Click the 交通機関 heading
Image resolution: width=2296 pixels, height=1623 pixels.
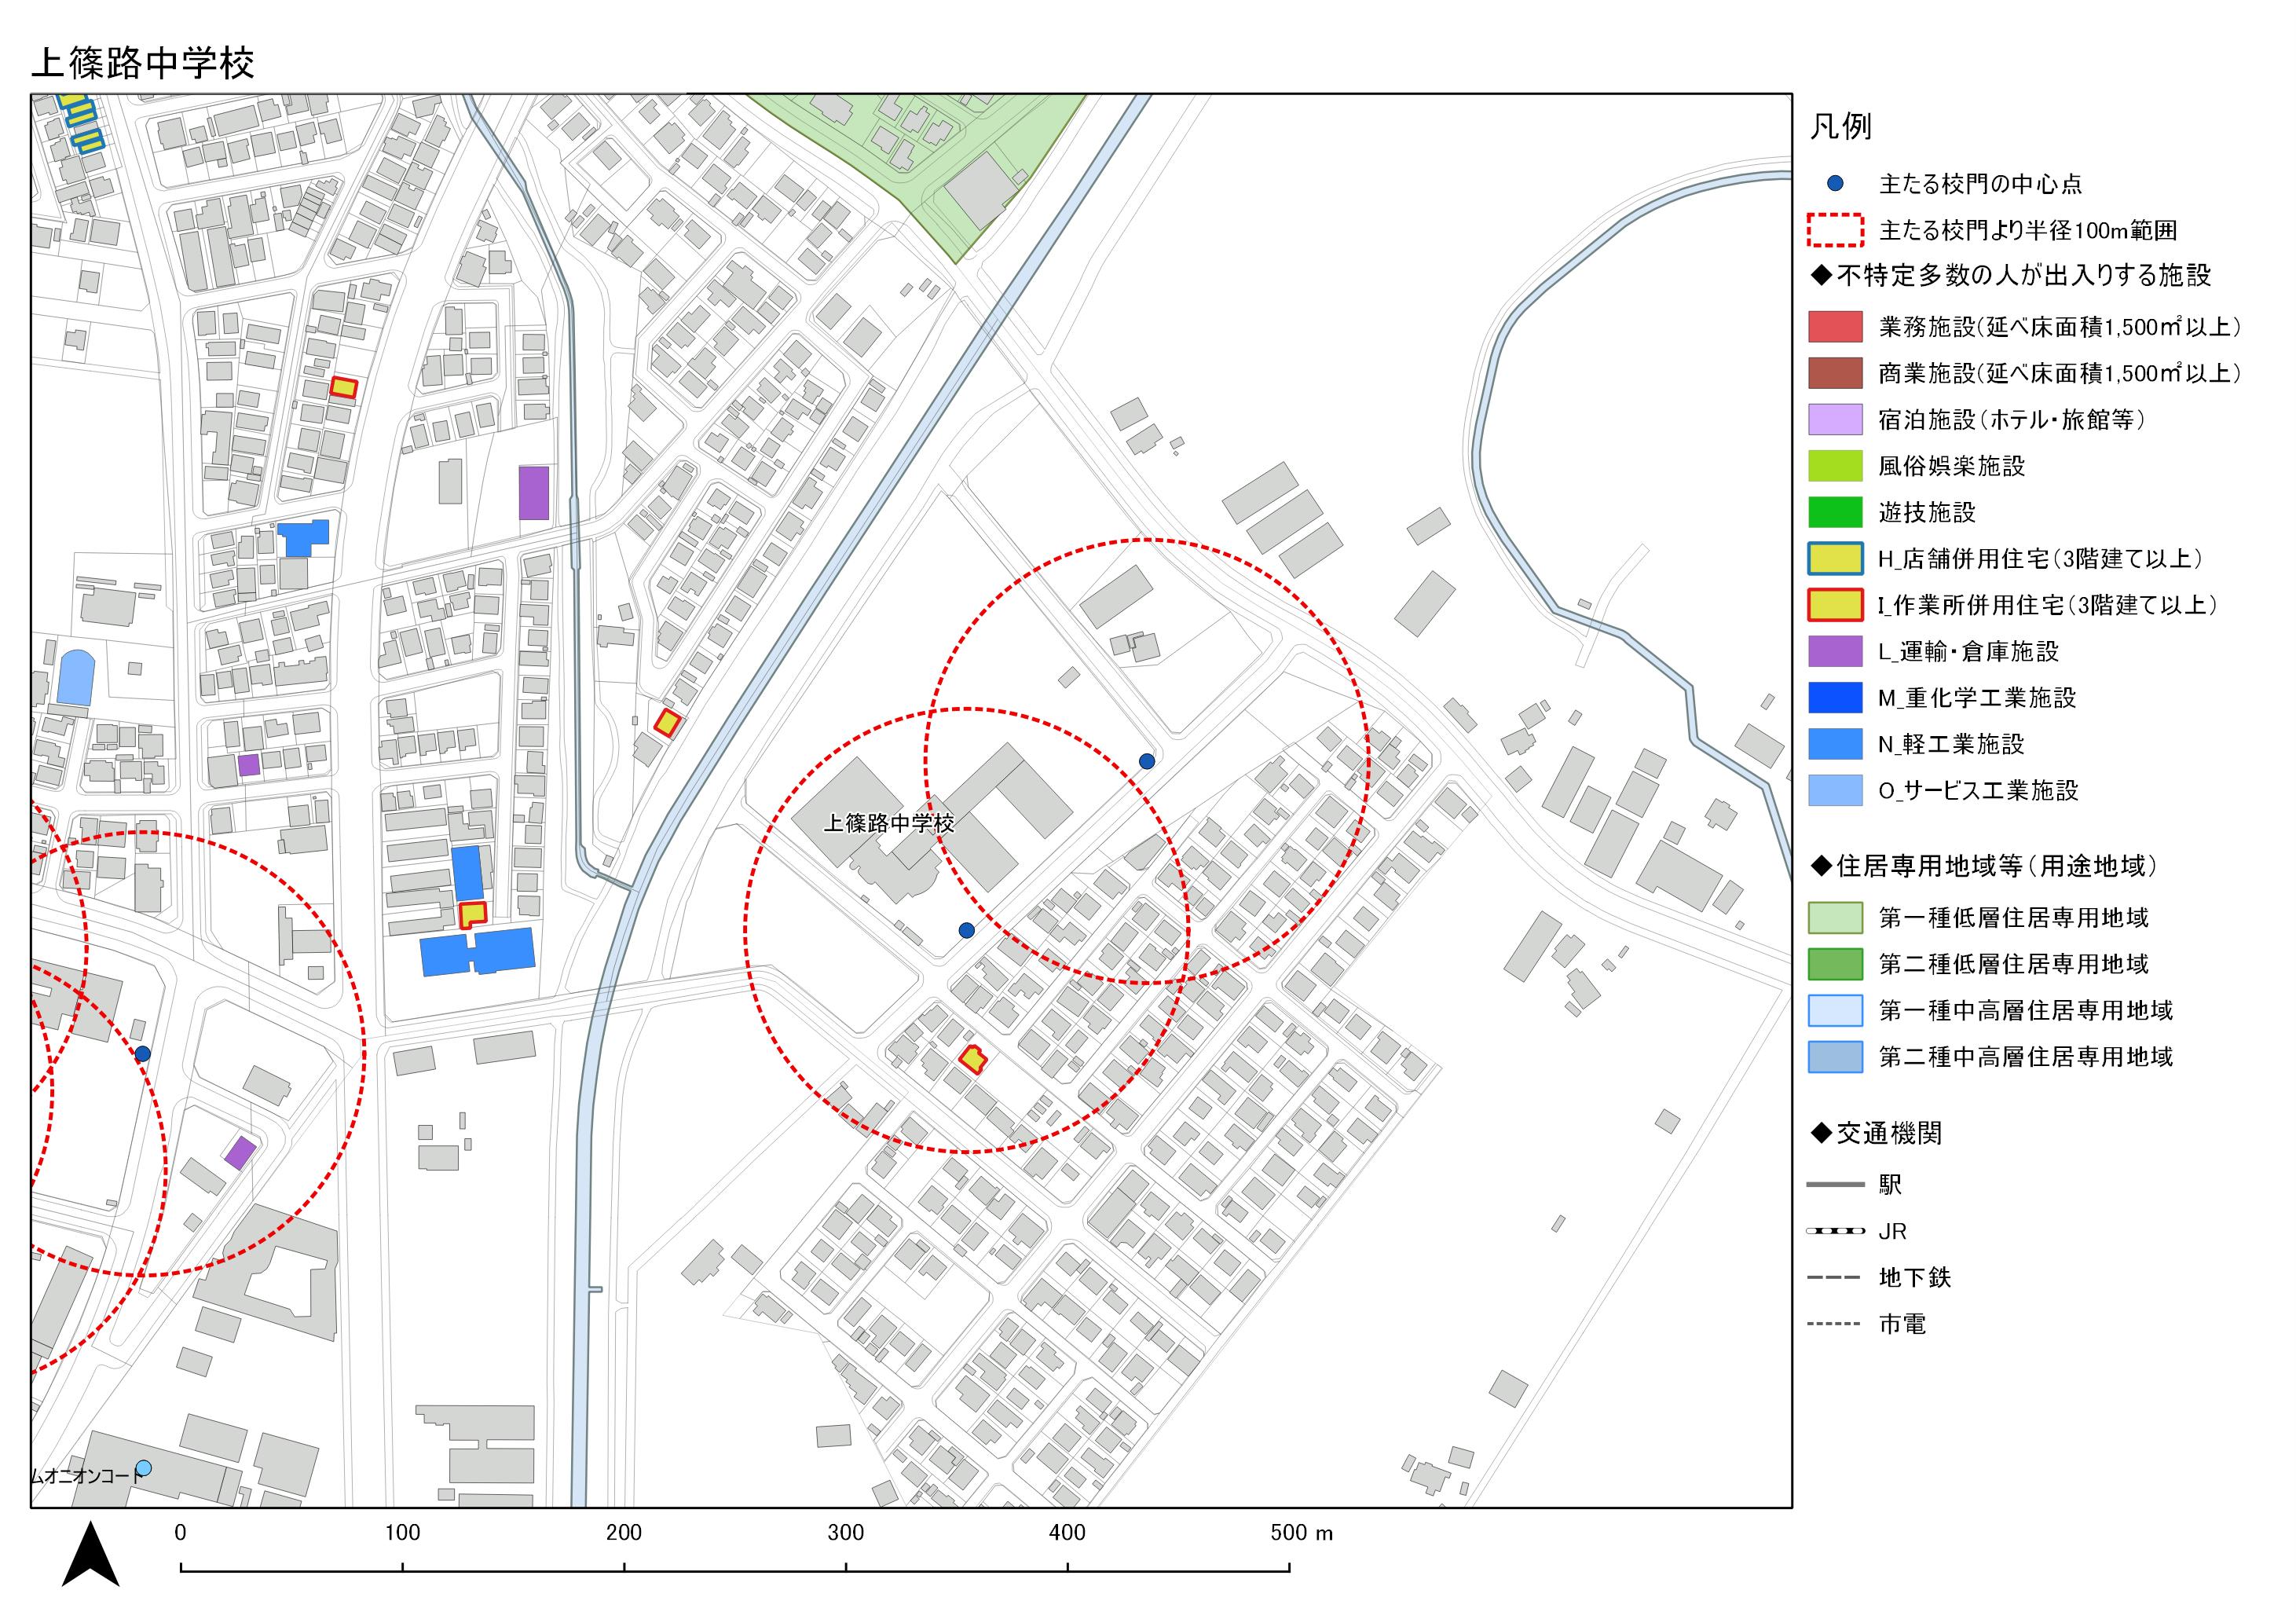(x=1876, y=1133)
